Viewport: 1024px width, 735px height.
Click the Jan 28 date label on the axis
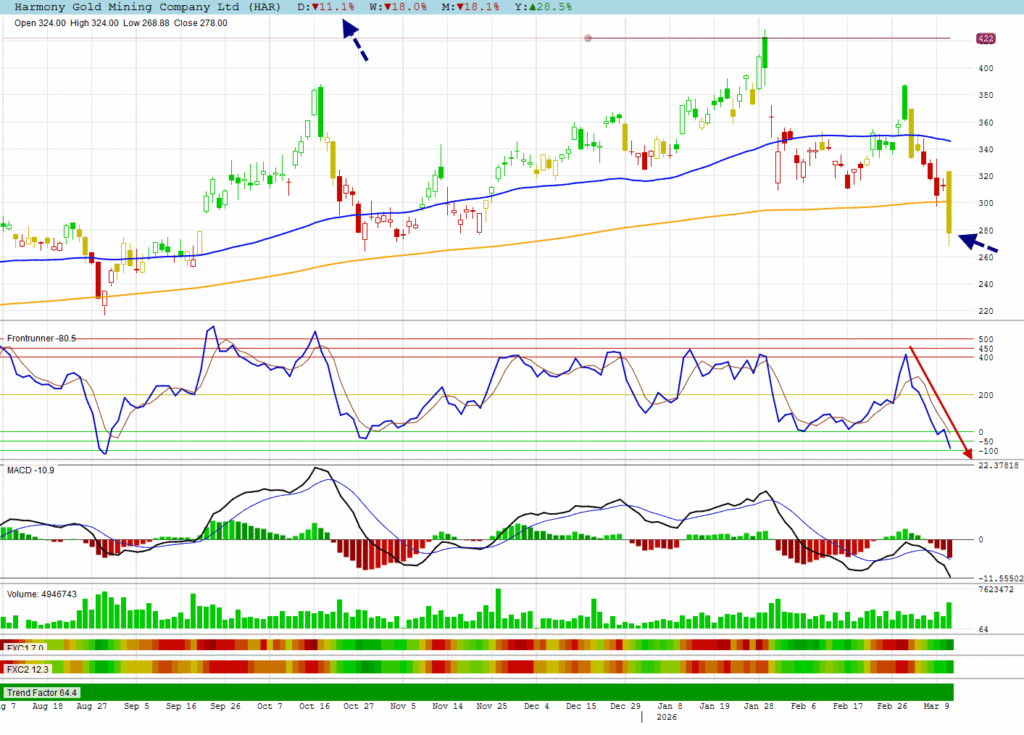pyautogui.click(x=763, y=706)
